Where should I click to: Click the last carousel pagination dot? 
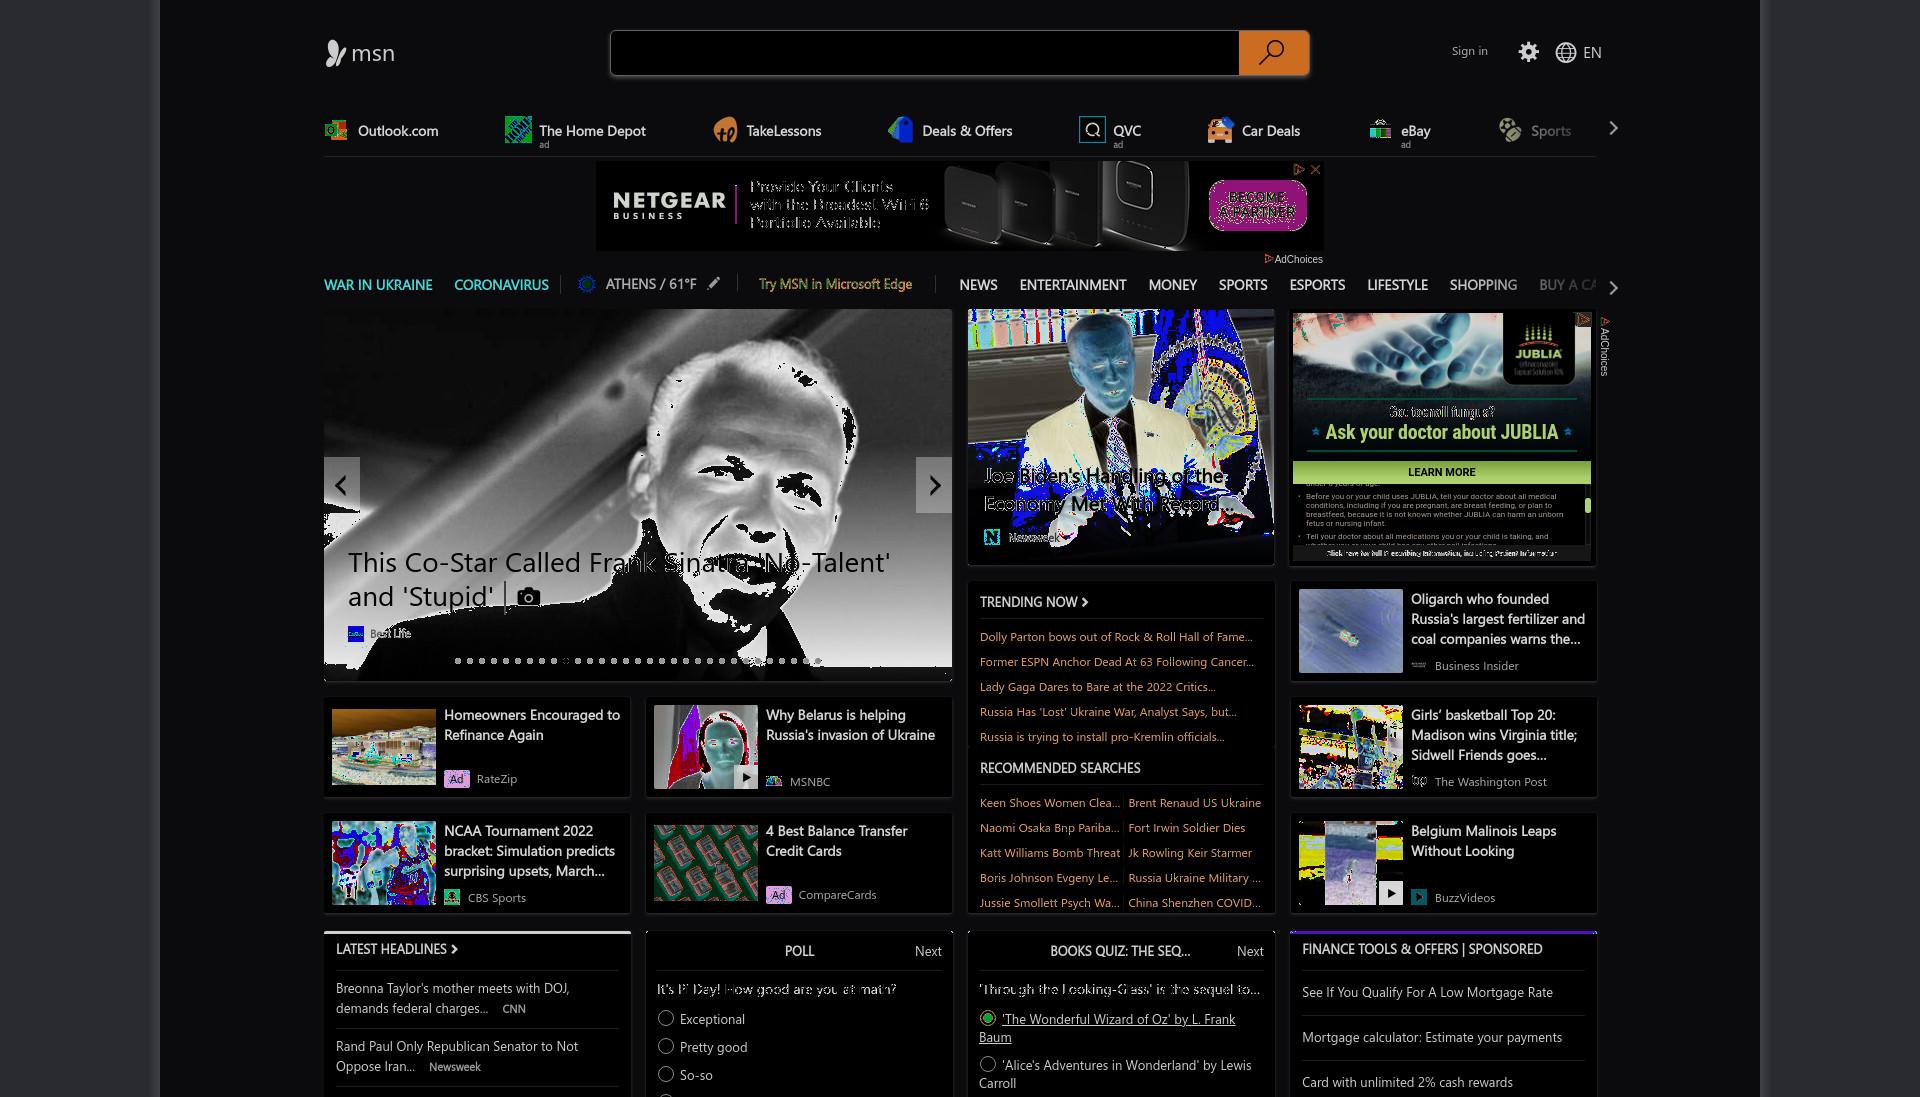(818, 661)
